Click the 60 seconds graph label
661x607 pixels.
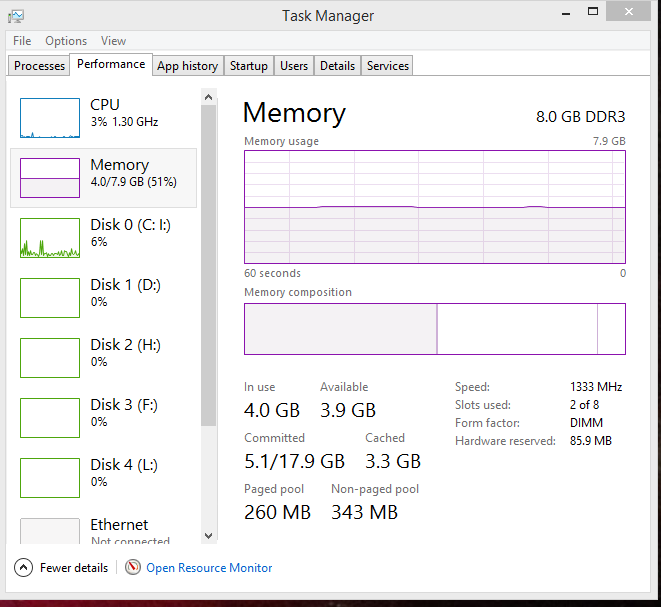point(272,273)
